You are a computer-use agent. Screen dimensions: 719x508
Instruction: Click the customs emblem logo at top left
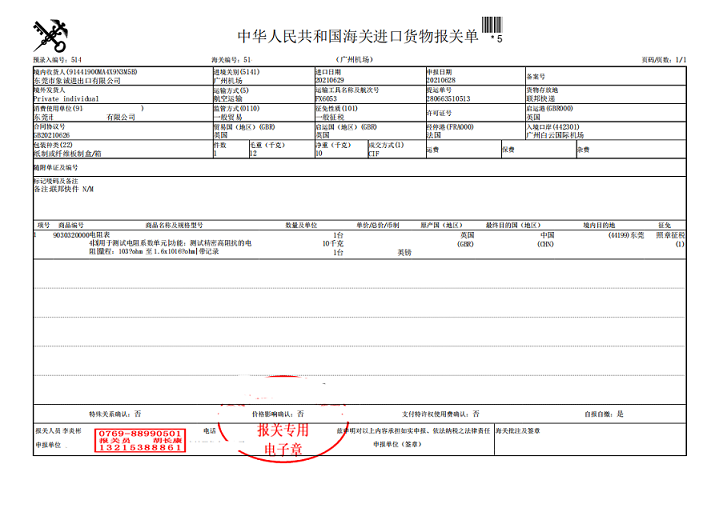coord(49,36)
